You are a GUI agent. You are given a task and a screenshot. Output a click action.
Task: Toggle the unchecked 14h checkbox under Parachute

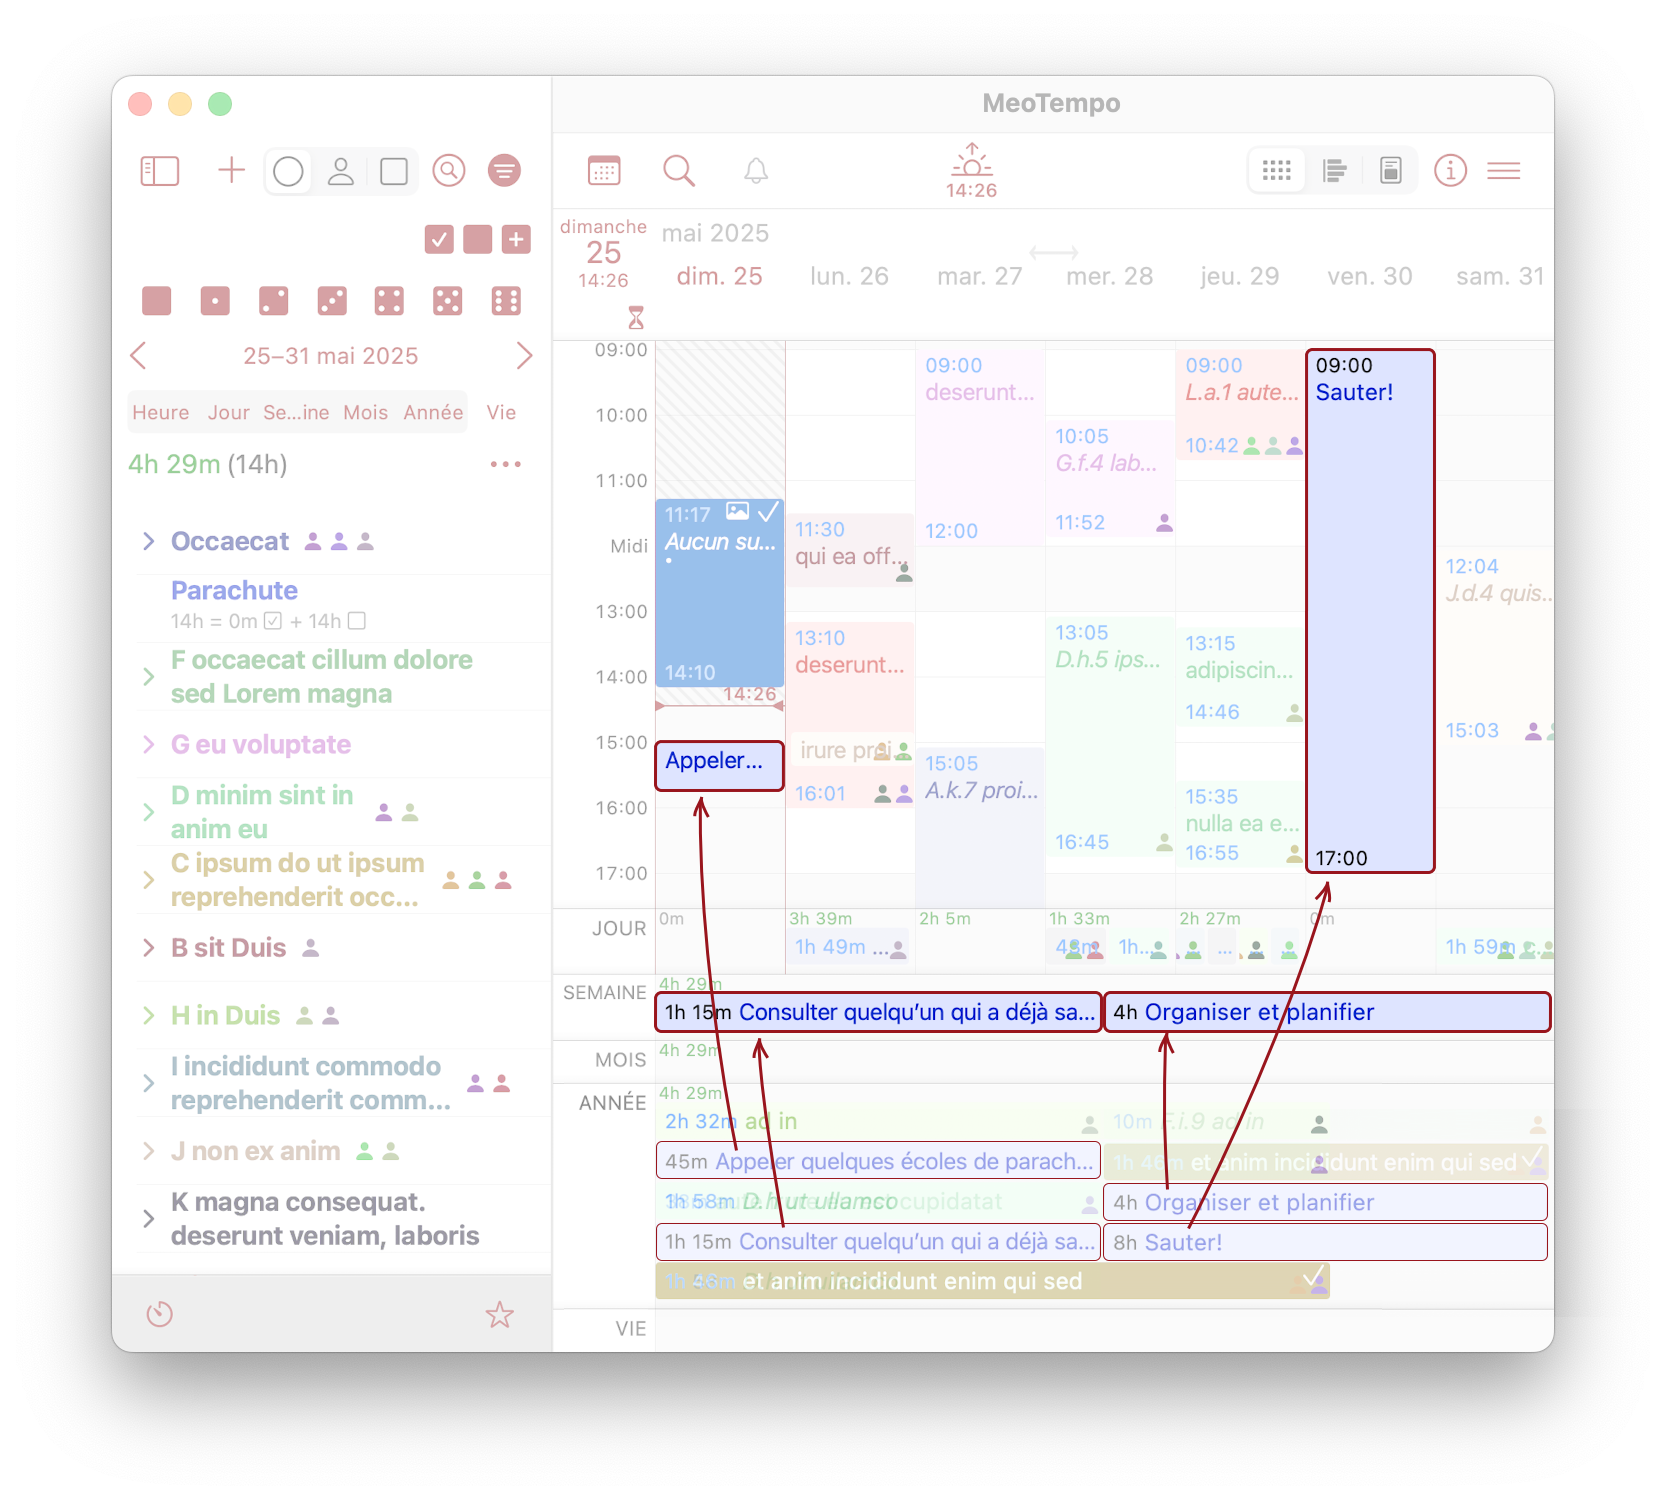tap(357, 621)
